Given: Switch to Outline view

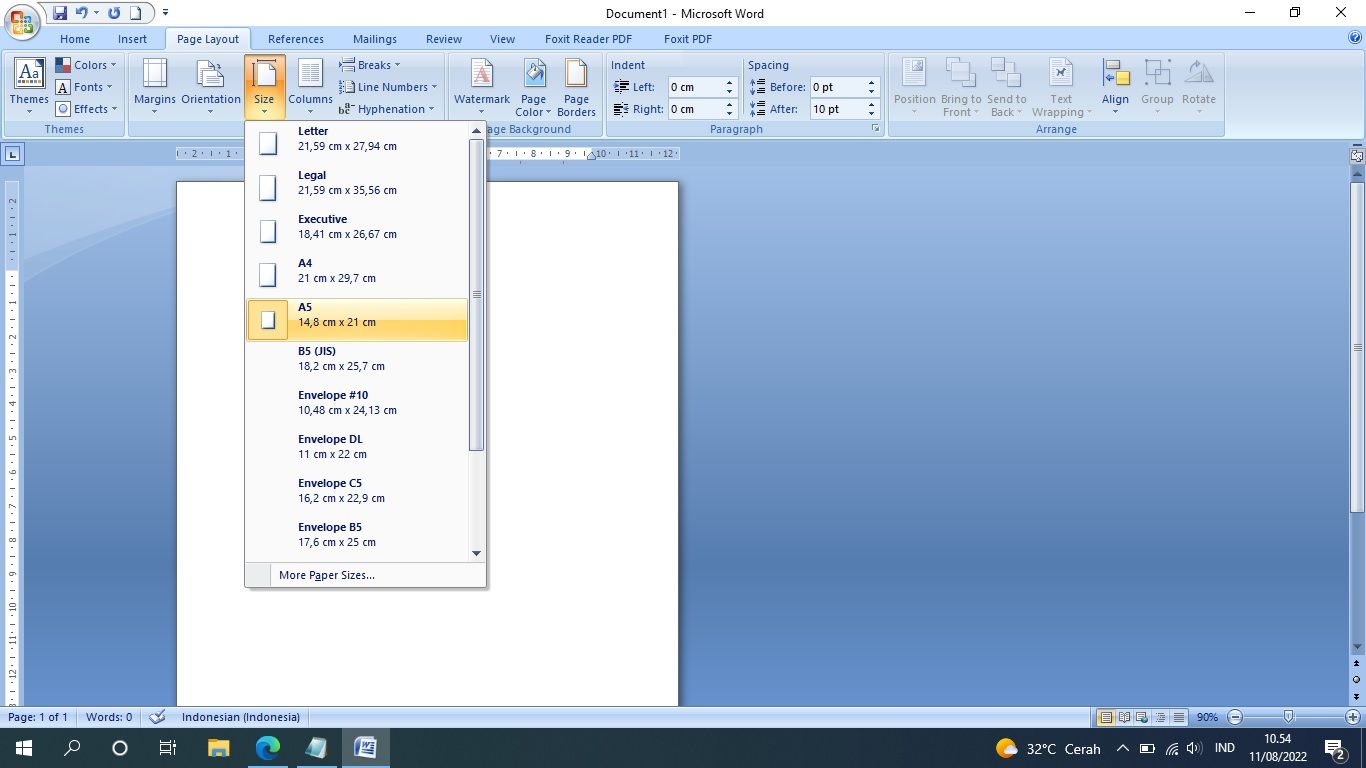Looking at the screenshot, I should (1161, 717).
